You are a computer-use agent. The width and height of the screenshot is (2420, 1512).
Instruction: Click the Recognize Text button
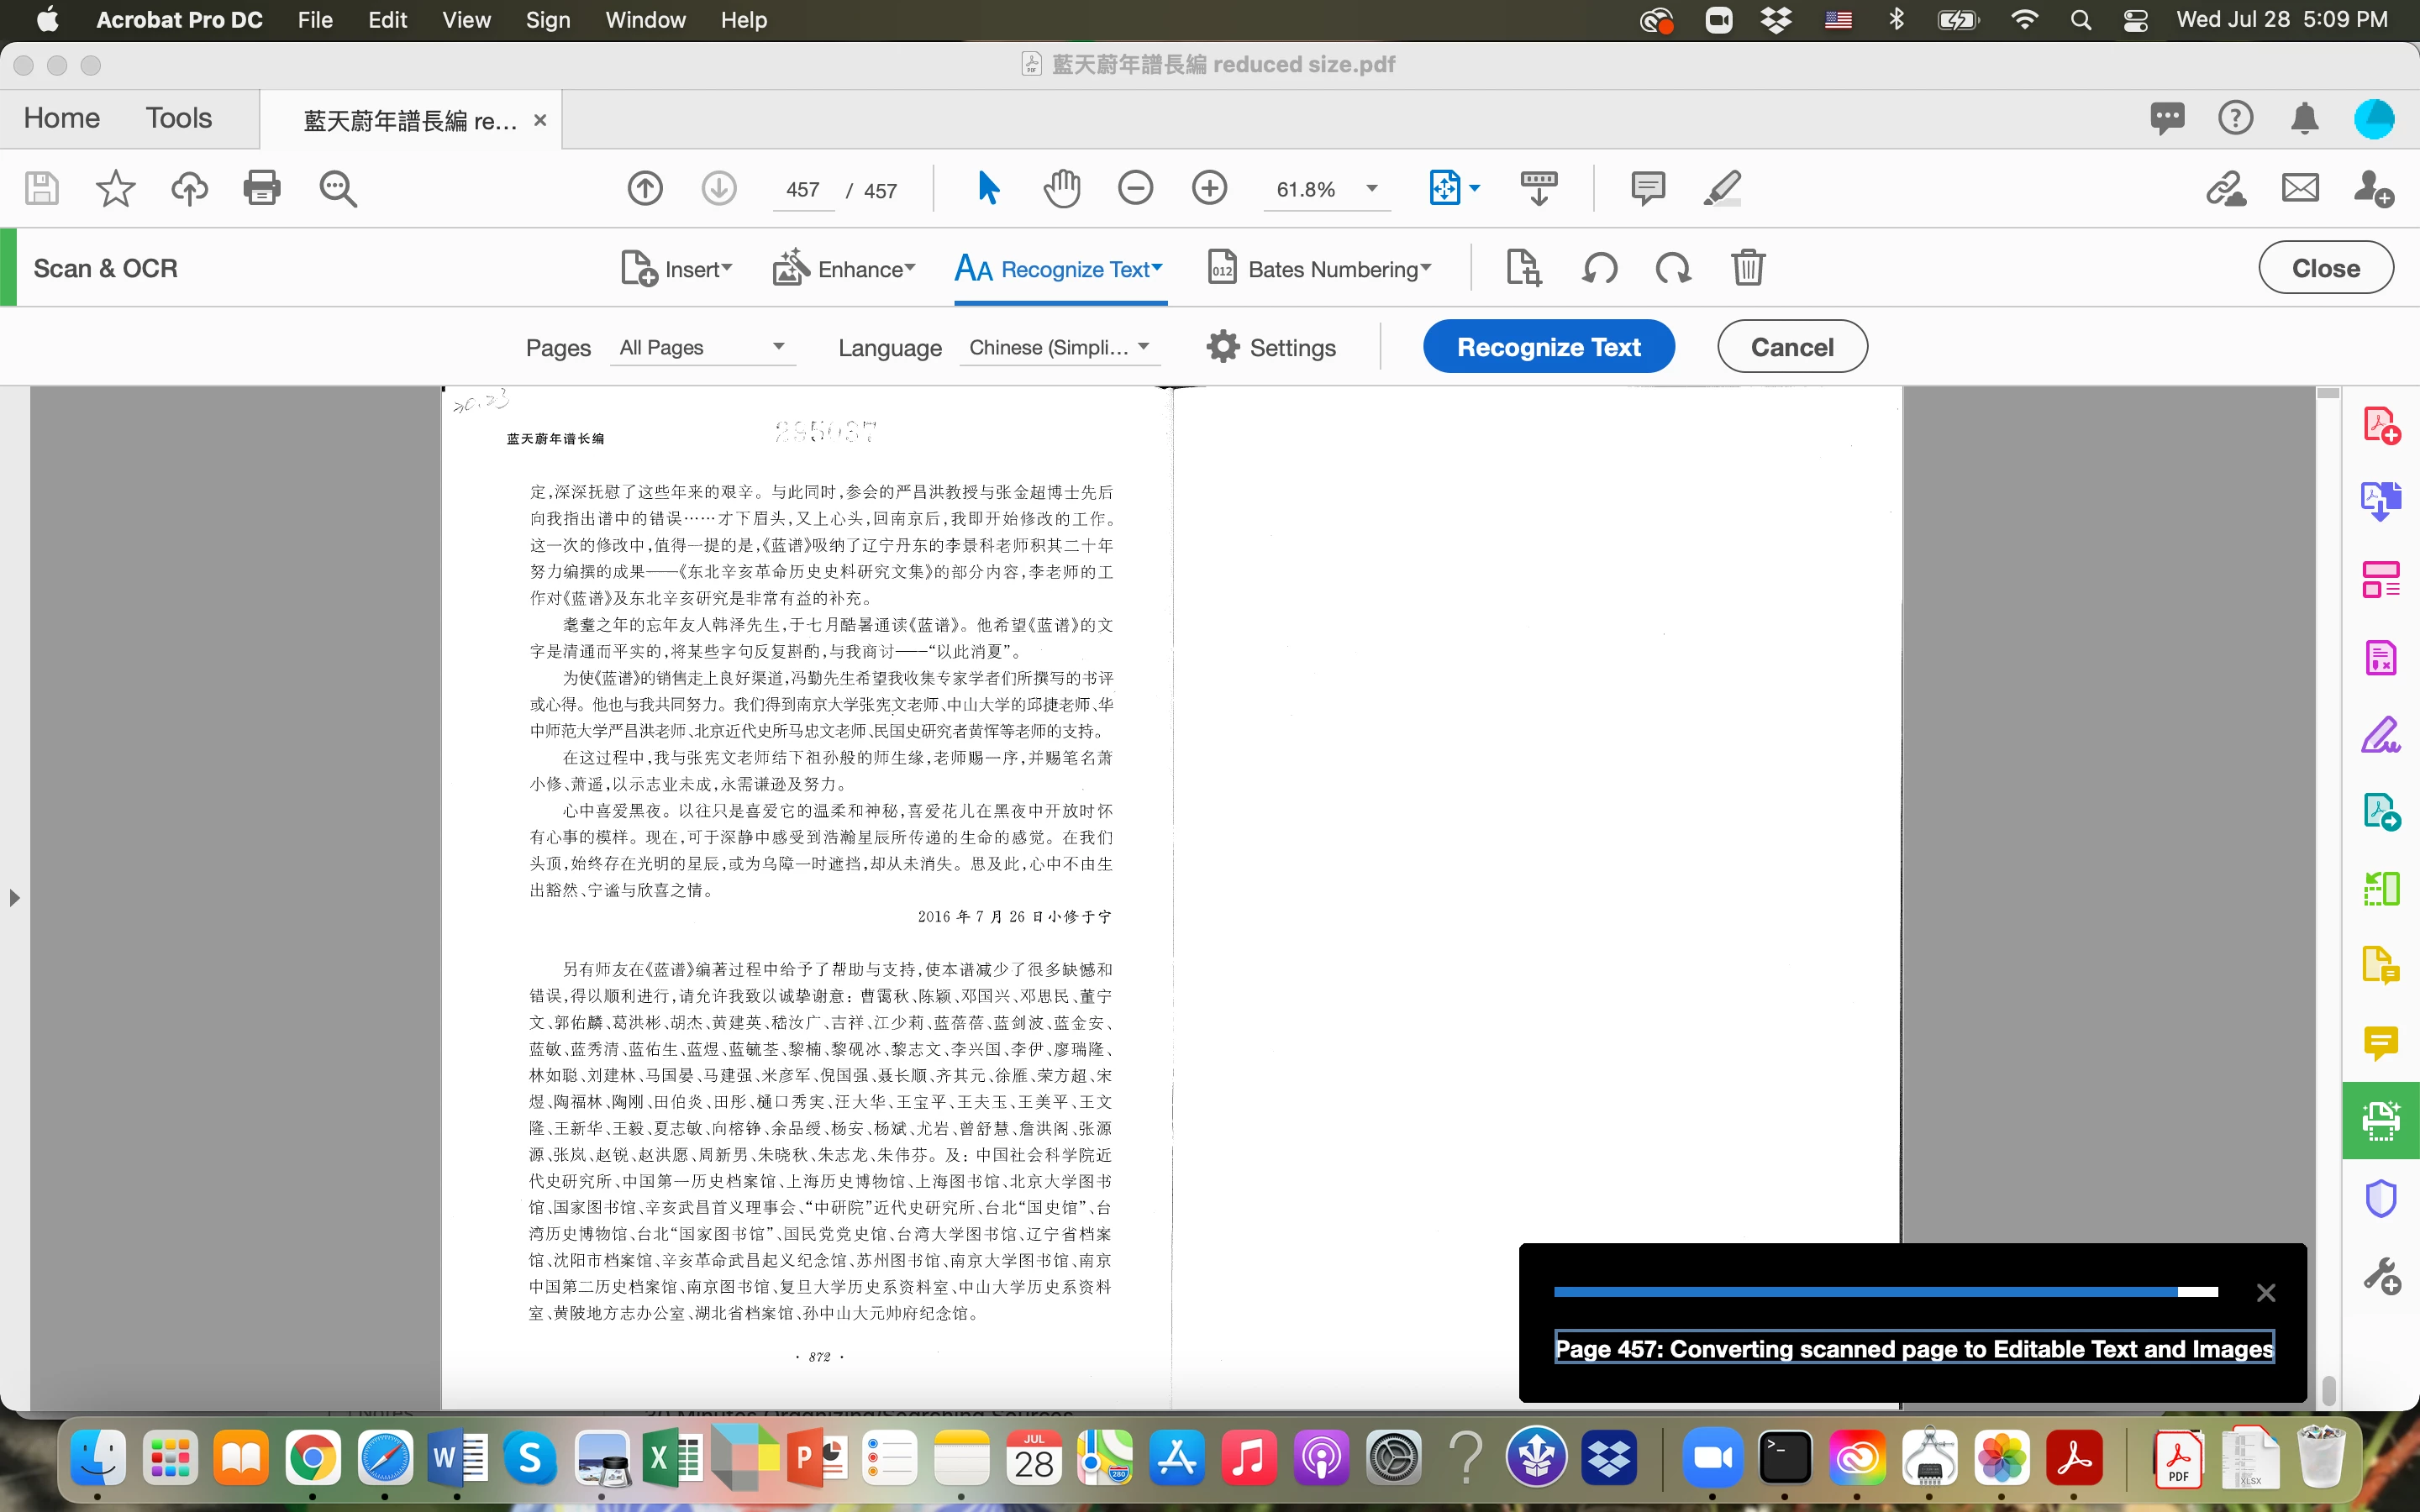click(1548, 347)
